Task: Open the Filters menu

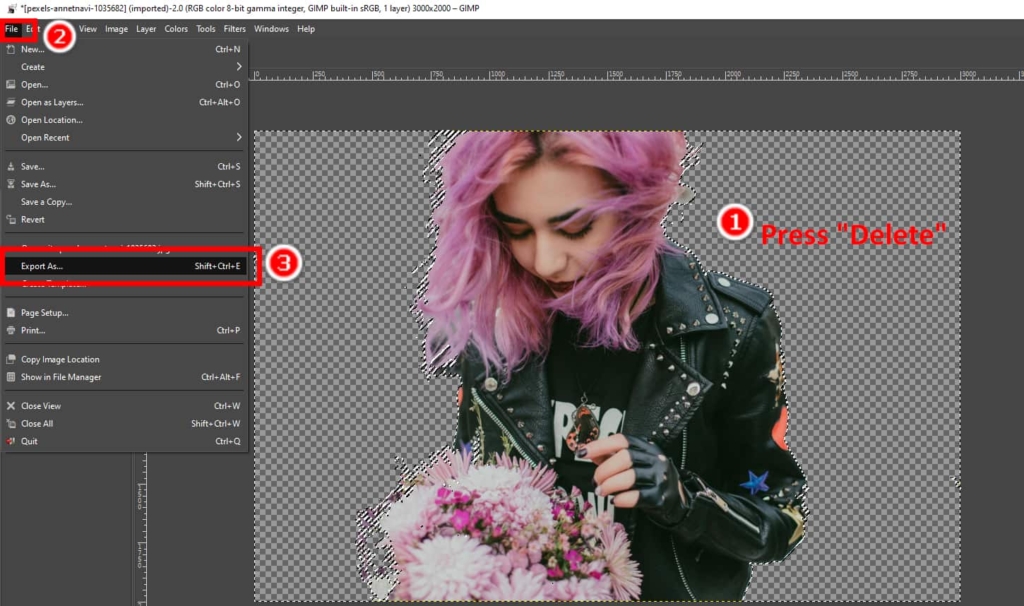Action: pos(234,29)
